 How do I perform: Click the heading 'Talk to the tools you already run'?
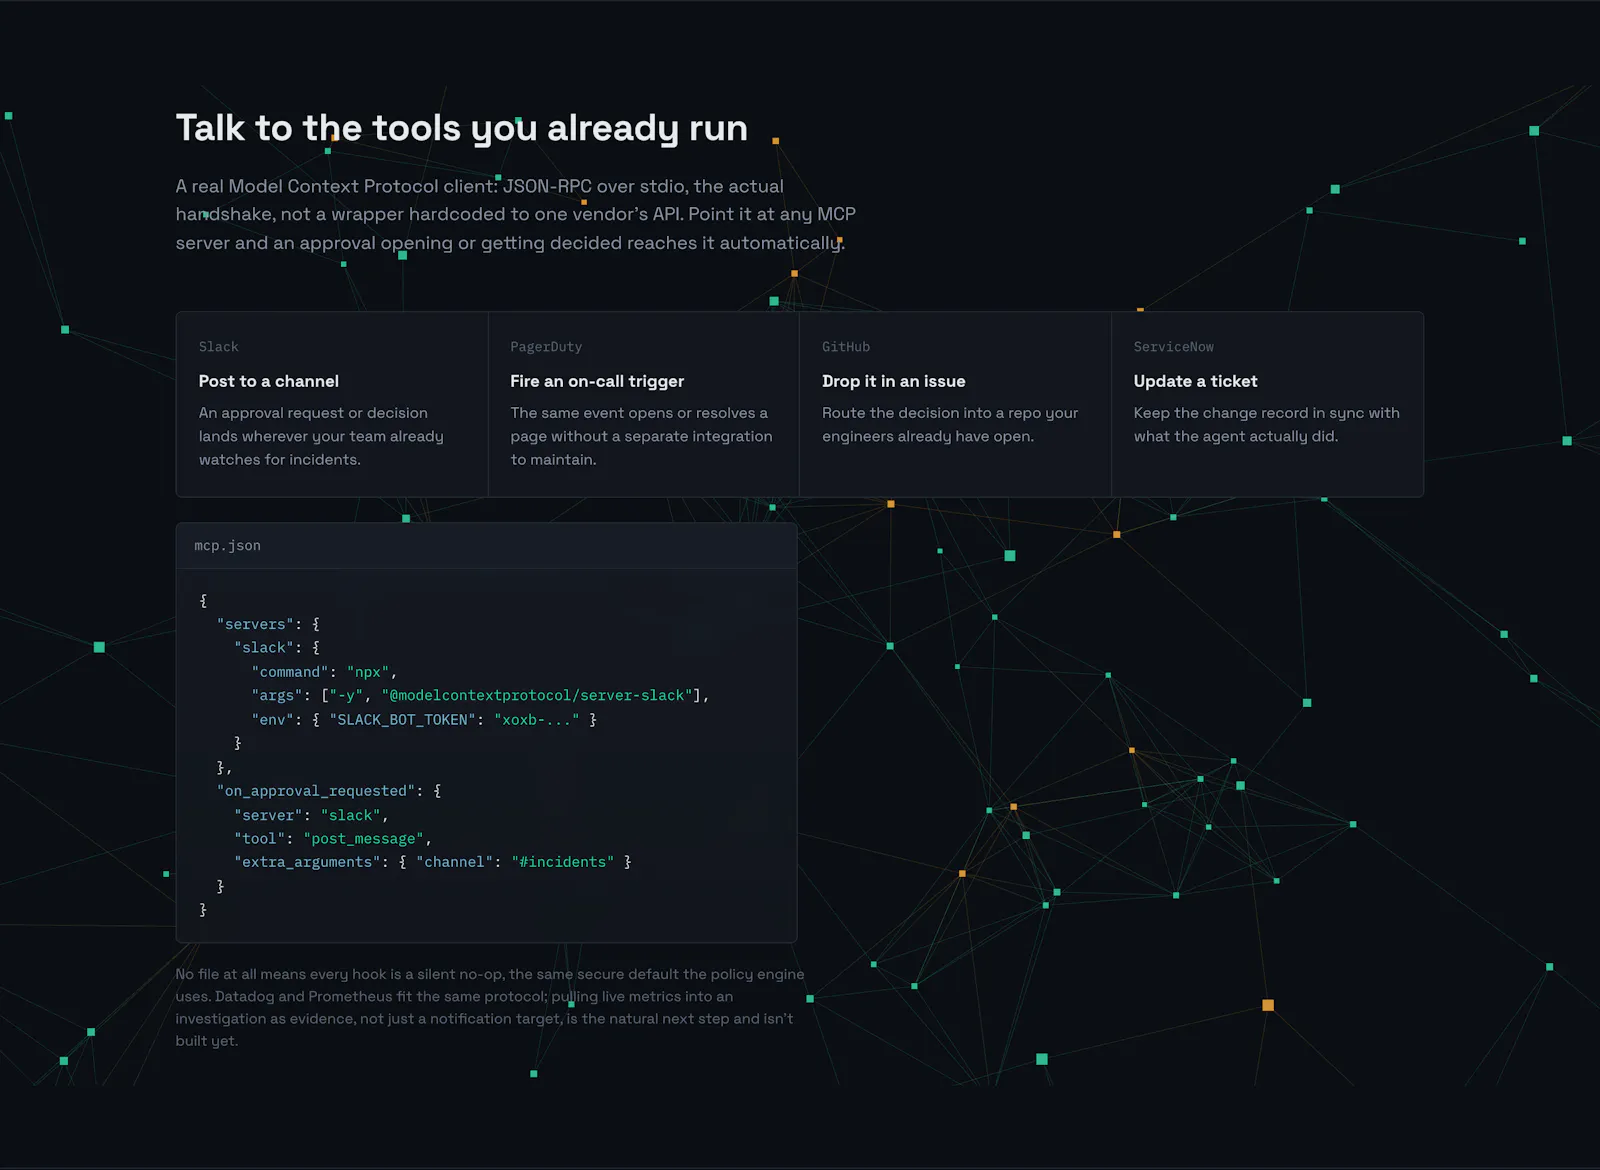462,129
